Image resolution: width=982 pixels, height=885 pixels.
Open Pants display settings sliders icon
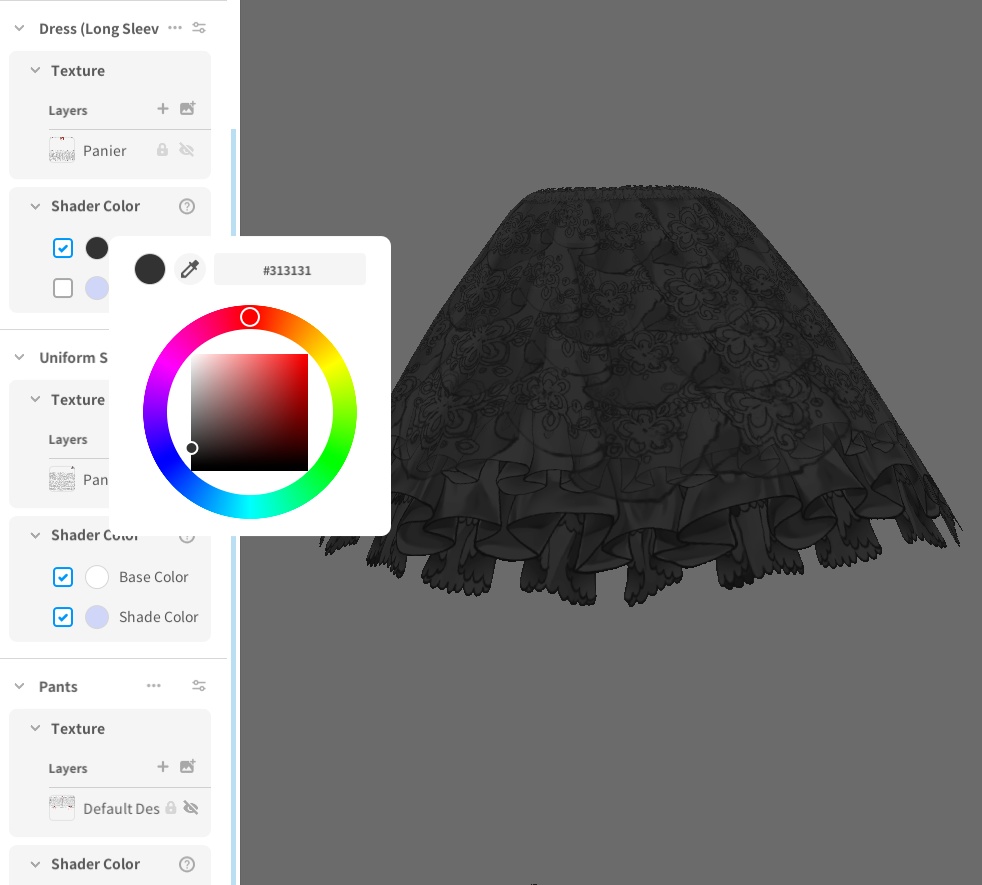pos(198,685)
